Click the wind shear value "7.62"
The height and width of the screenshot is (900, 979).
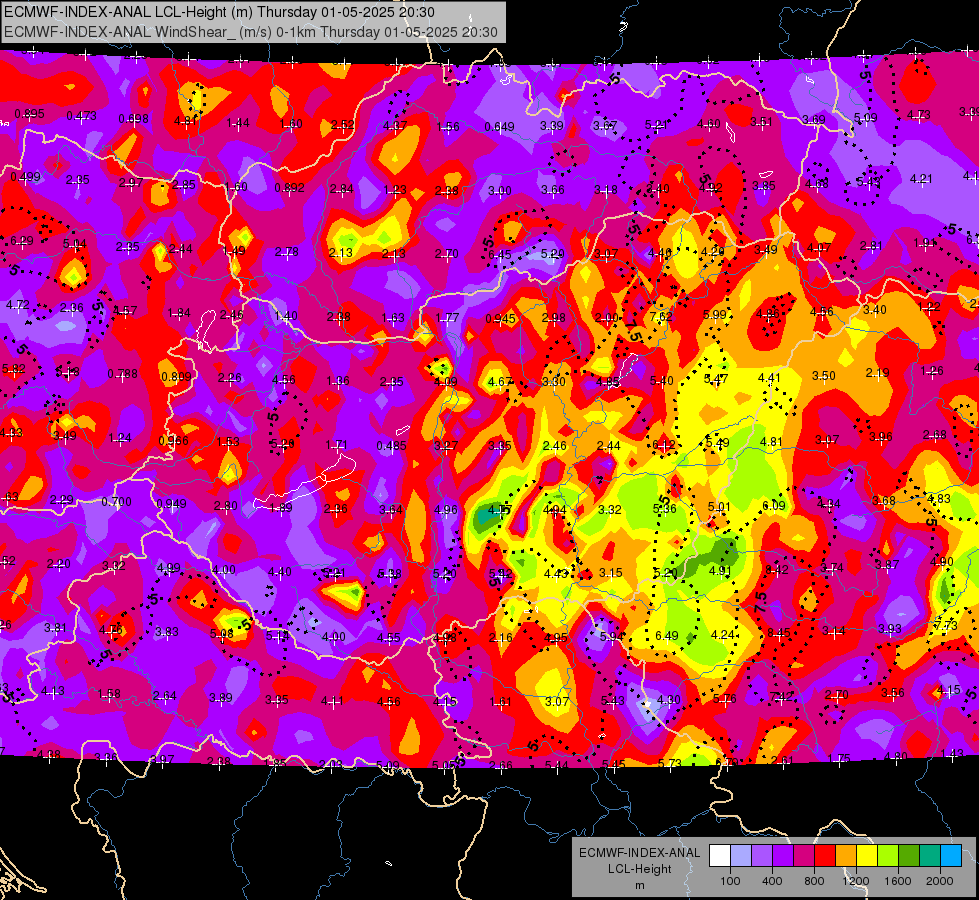[661, 316]
